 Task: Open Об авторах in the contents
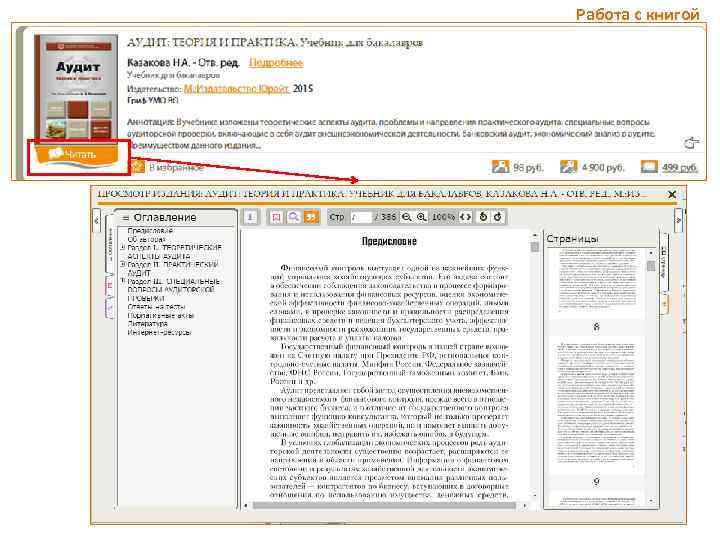146,240
